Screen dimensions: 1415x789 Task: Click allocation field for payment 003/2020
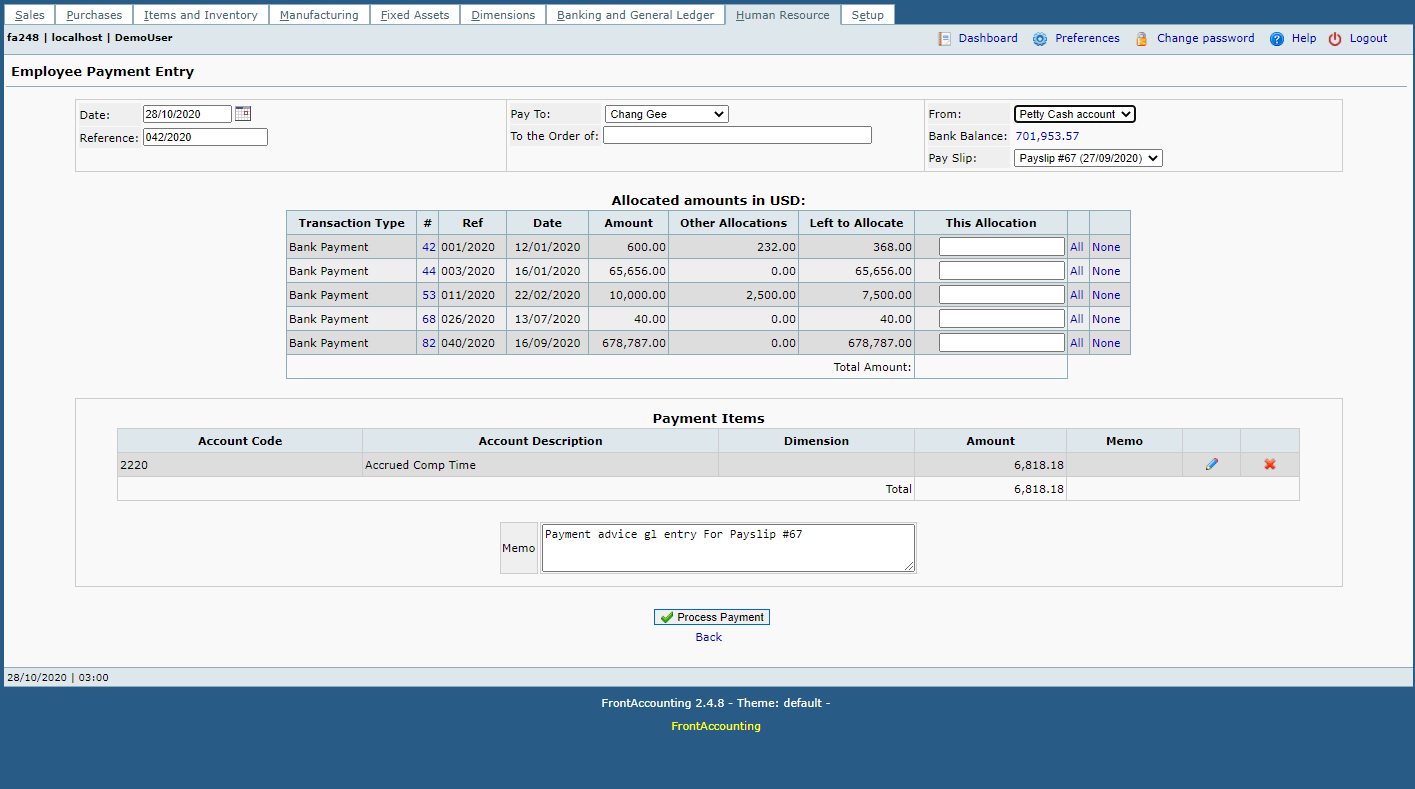[x=1002, y=270]
